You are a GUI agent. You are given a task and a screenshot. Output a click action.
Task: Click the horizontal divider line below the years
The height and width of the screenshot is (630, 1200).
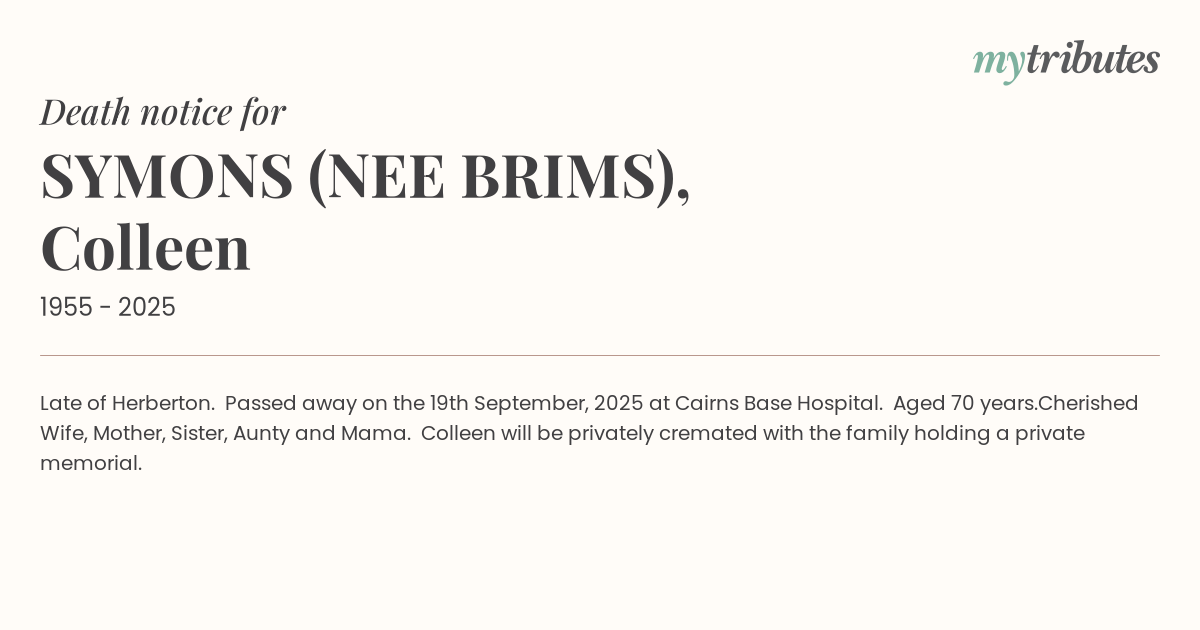(x=600, y=355)
